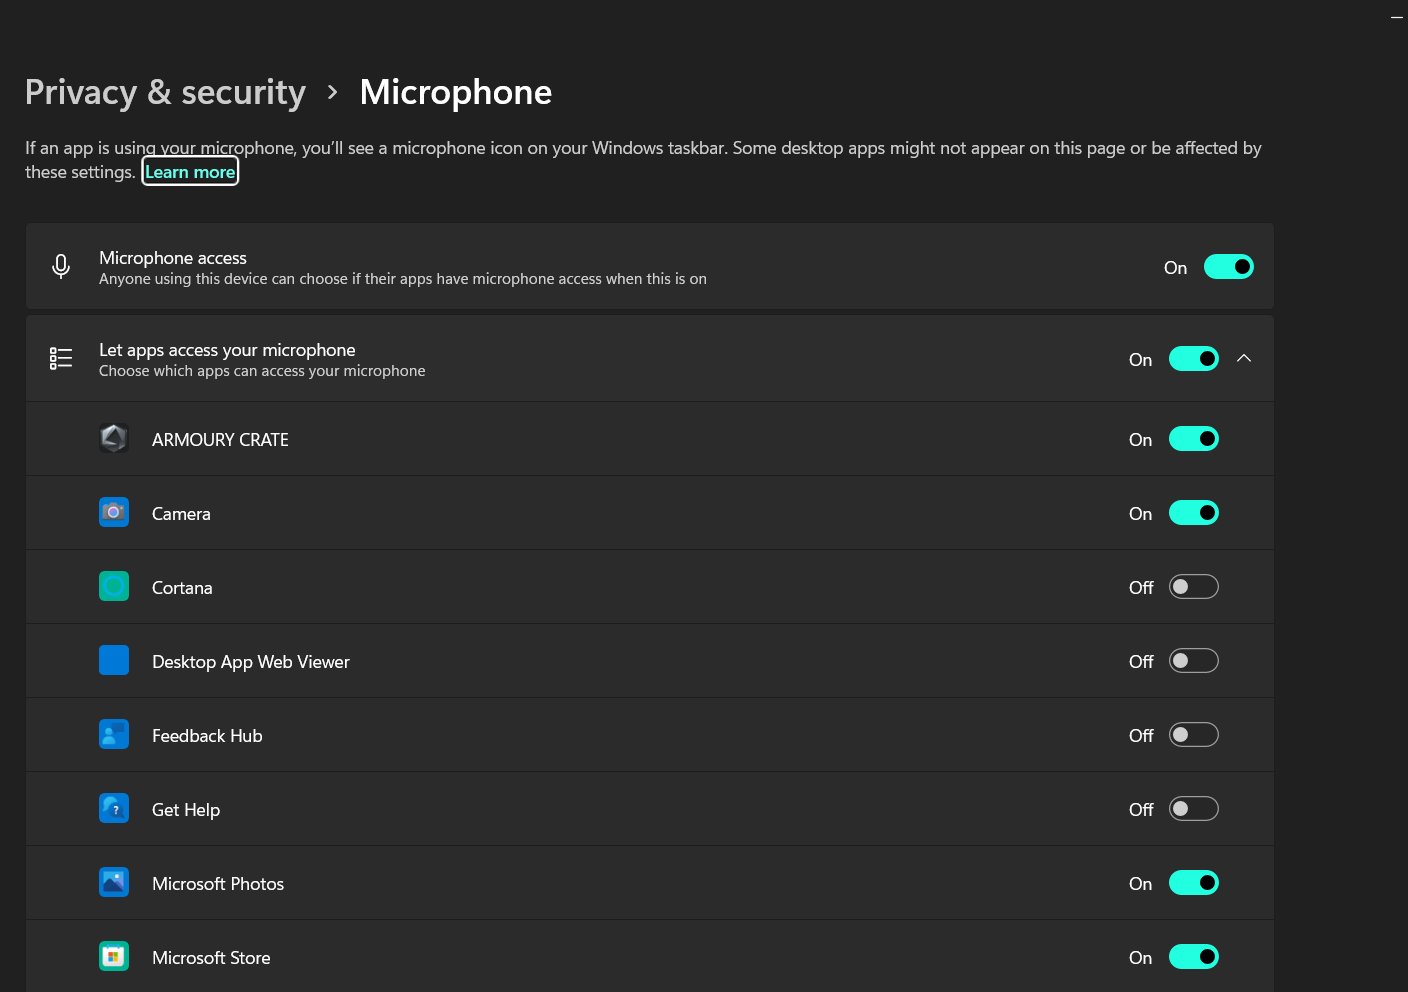Click 'On' label beside Let apps access toggle
The image size is (1408, 992).
click(1140, 360)
